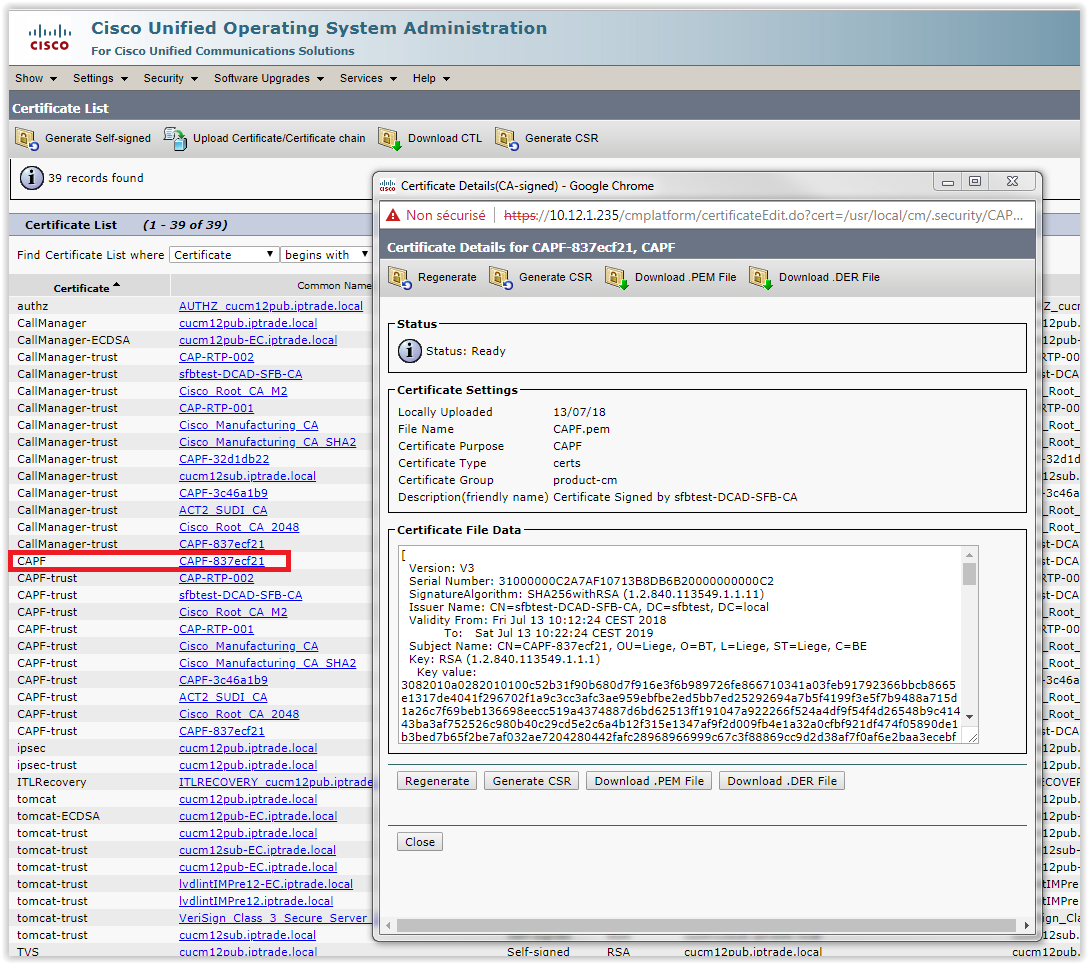Open the ITLRECOVERY_cucm12pub certificate link
Viewport: 1088px width, 964px height.
tap(275, 782)
